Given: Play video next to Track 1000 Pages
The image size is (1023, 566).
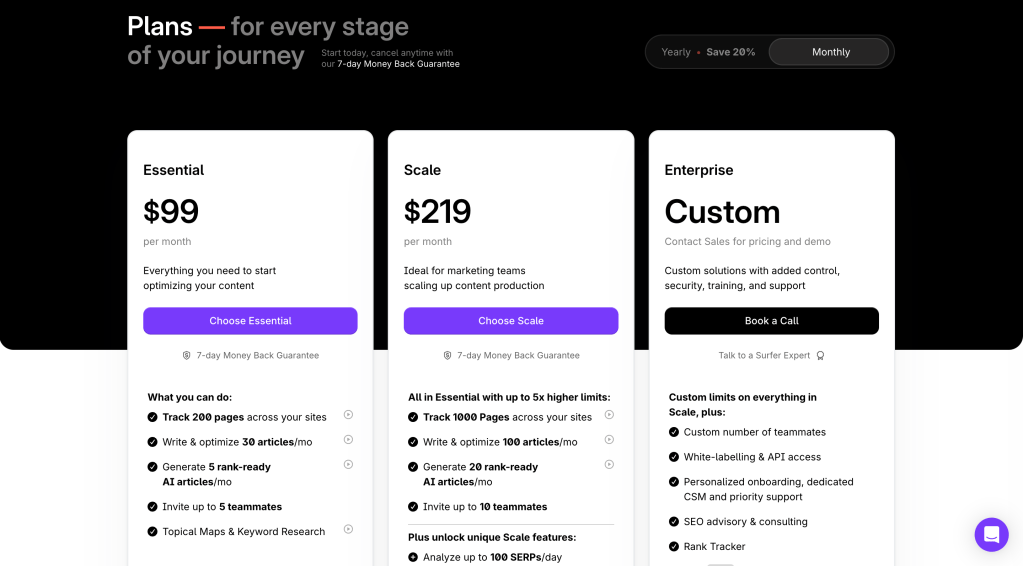Looking at the screenshot, I should [609, 415].
